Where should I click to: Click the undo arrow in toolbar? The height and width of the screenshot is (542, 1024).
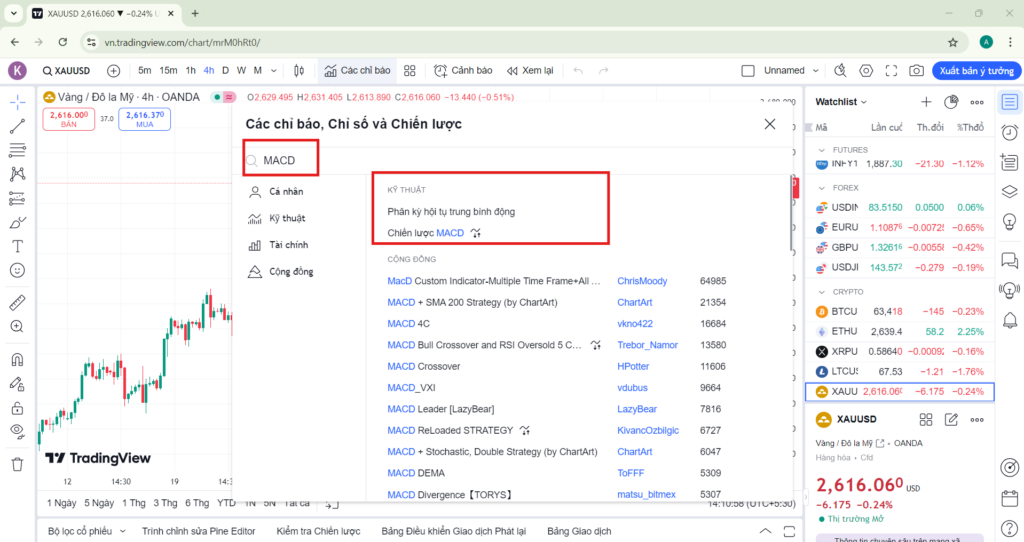[578, 71]
